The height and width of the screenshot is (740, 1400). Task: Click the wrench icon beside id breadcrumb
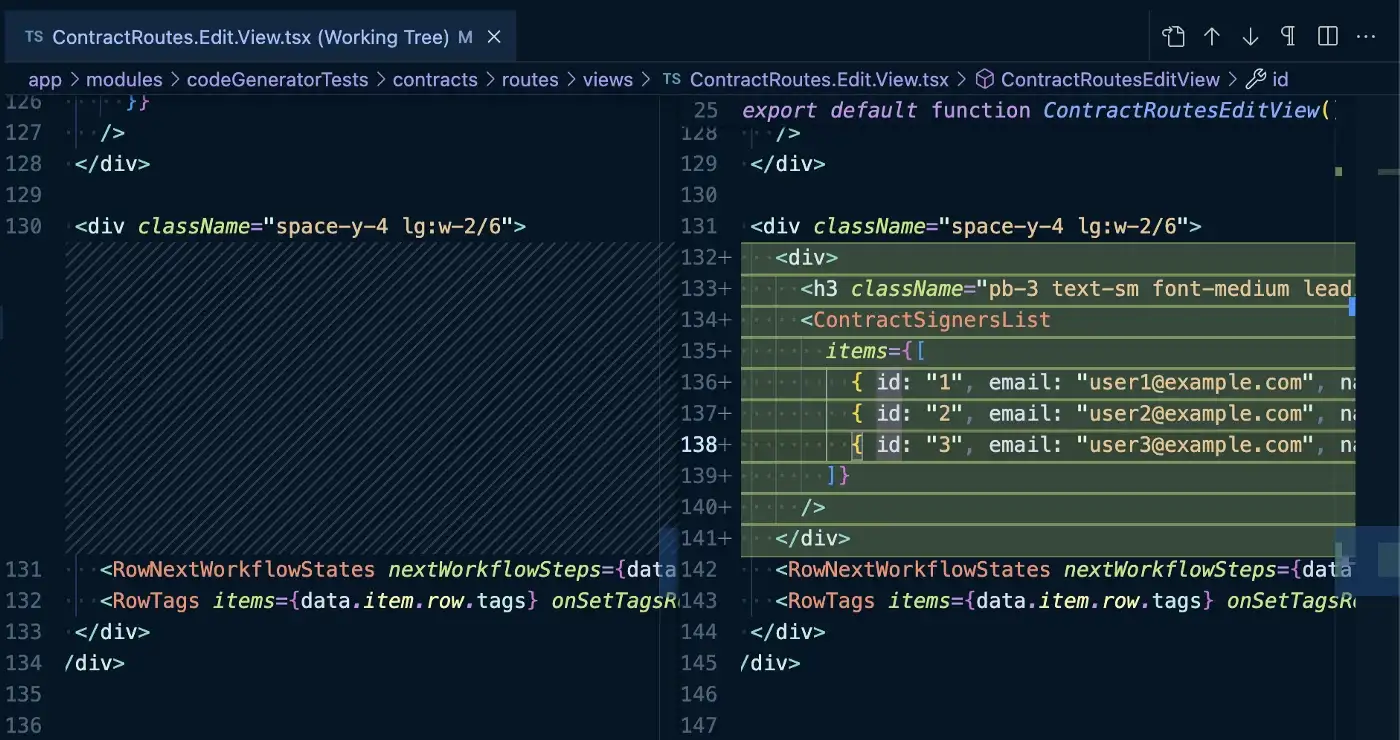click(1255, 79)
